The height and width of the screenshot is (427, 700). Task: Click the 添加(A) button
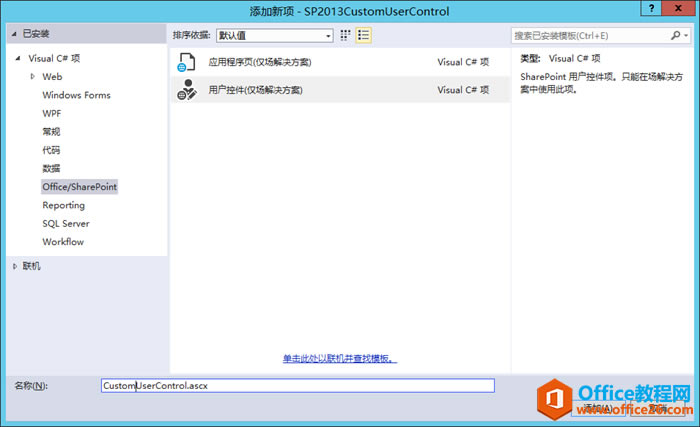point(599,408)
